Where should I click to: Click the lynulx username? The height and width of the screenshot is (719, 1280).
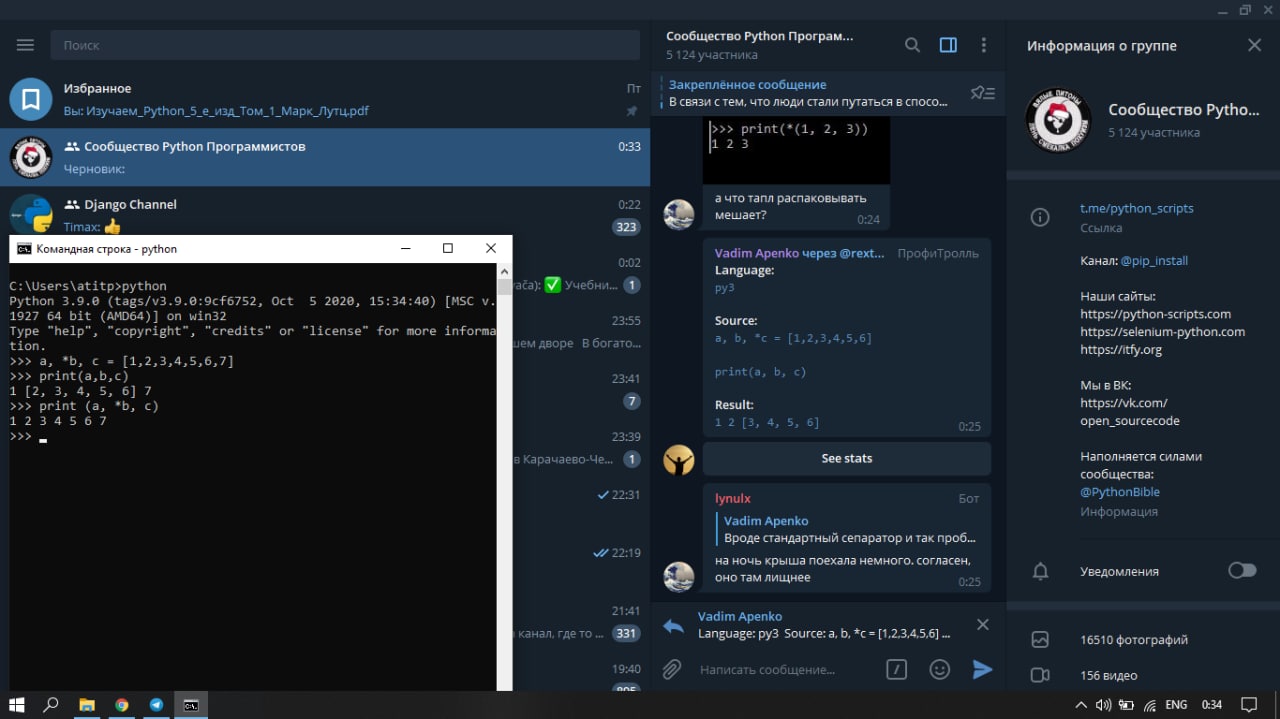pos(732,498)
